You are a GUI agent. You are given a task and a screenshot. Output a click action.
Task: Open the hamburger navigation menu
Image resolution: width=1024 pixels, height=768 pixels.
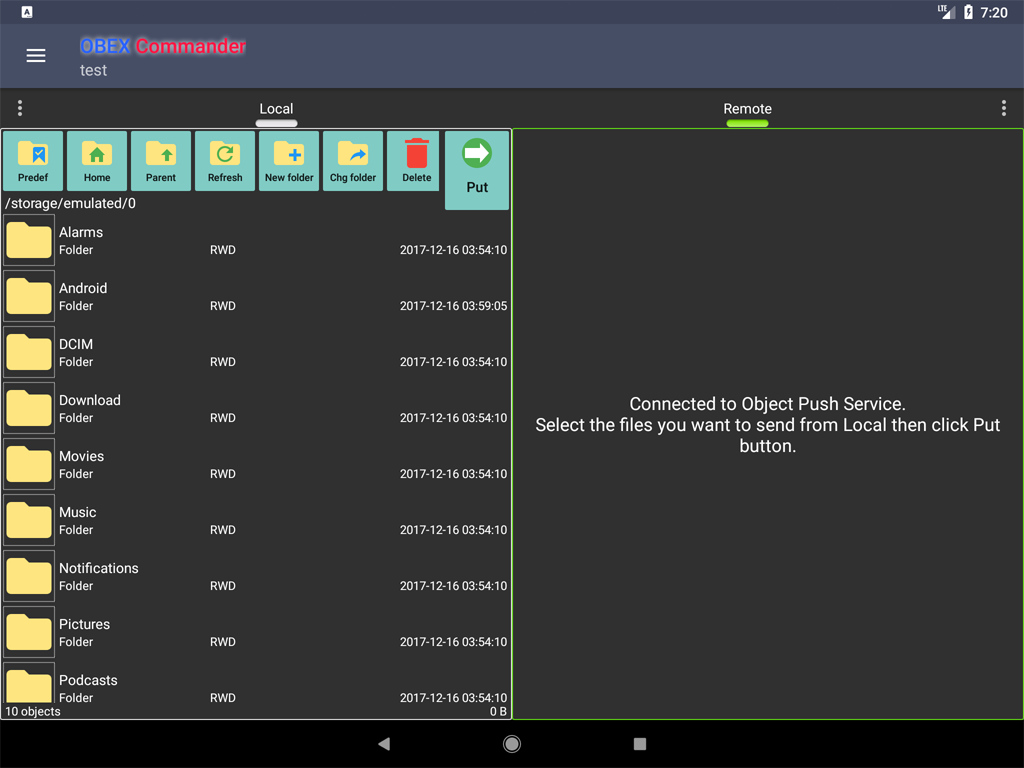tap(36, 56)
